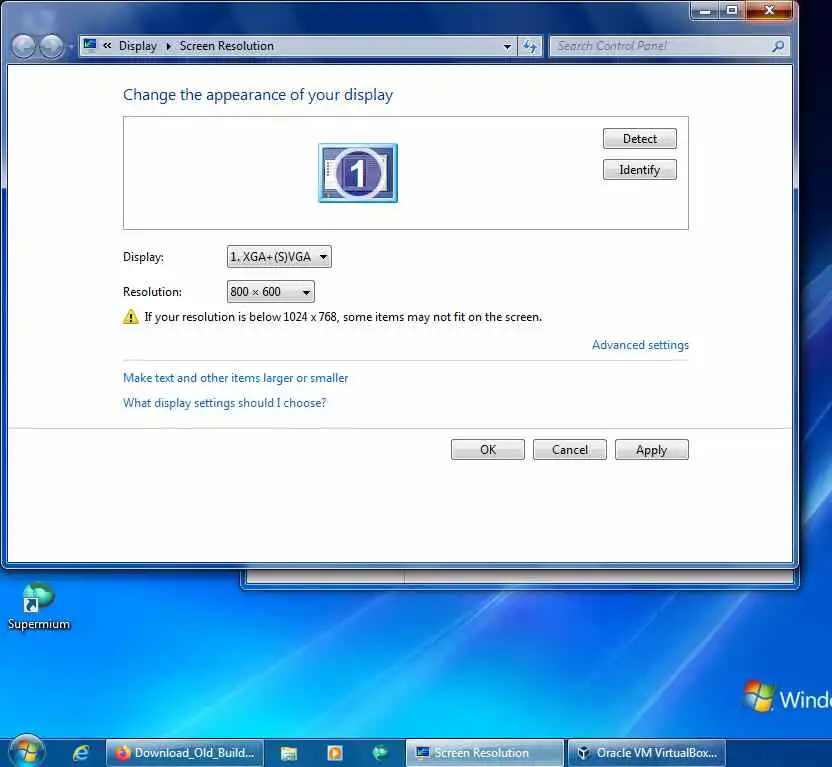
Task: Open the address bar history dropdown arrow
Action: tap(507, 46)
